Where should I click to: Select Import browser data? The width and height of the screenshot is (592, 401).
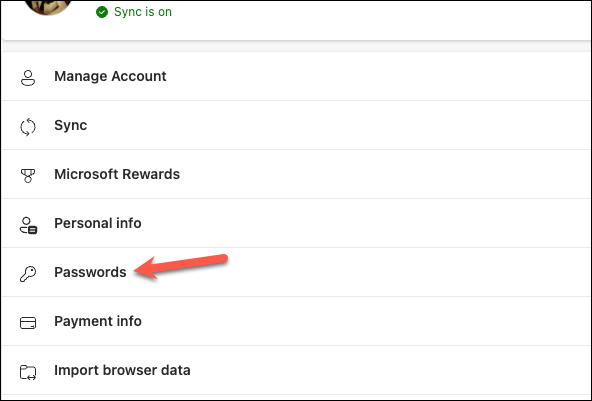pos(296,370)
